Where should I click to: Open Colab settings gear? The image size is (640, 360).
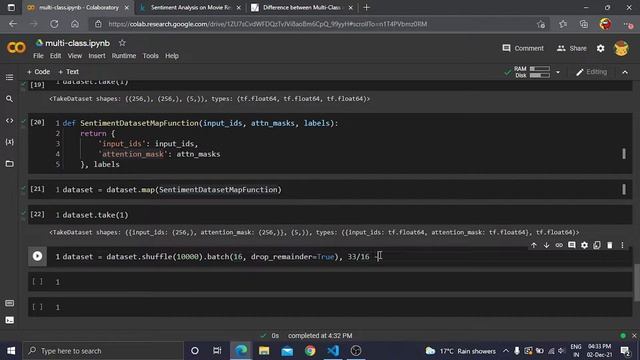(x=600, y=48)
